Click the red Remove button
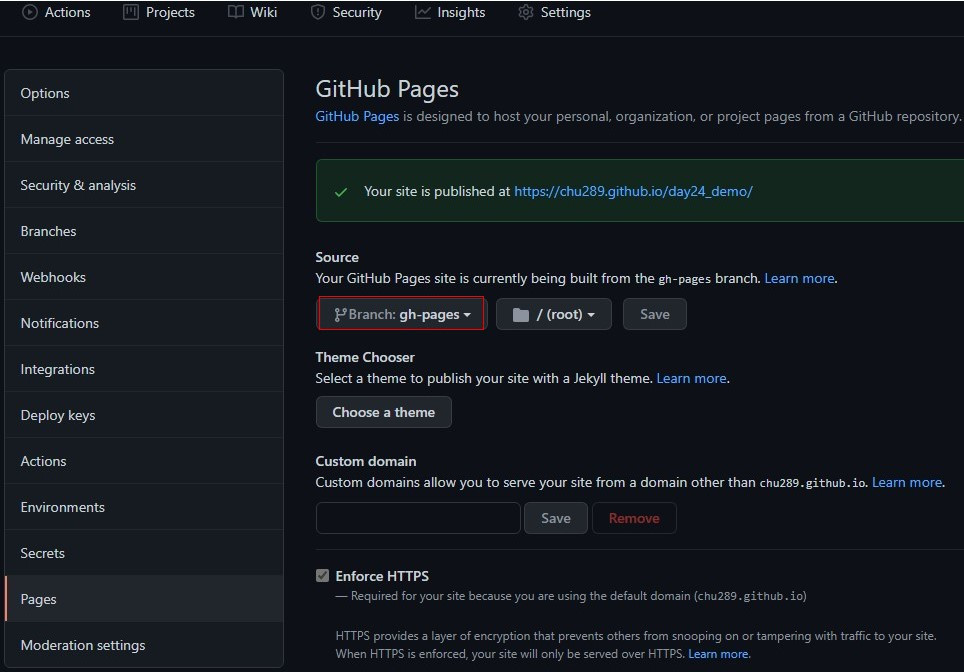 coord(634,518)
